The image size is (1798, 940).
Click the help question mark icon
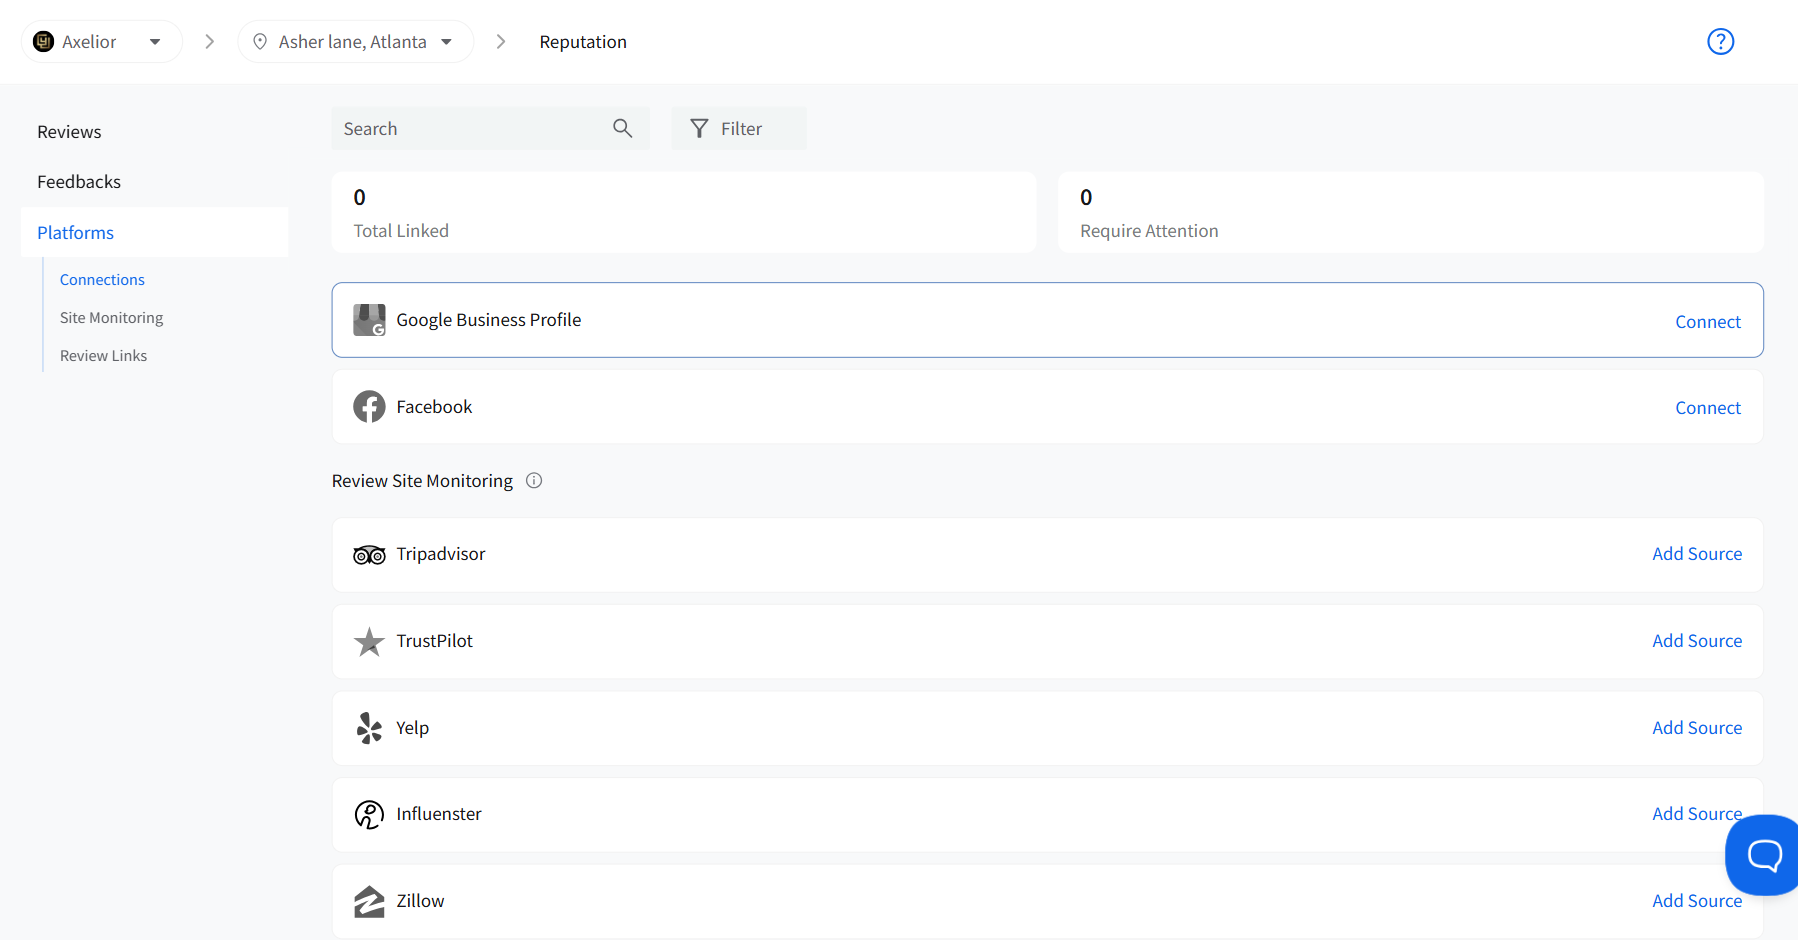point(1720,42)
